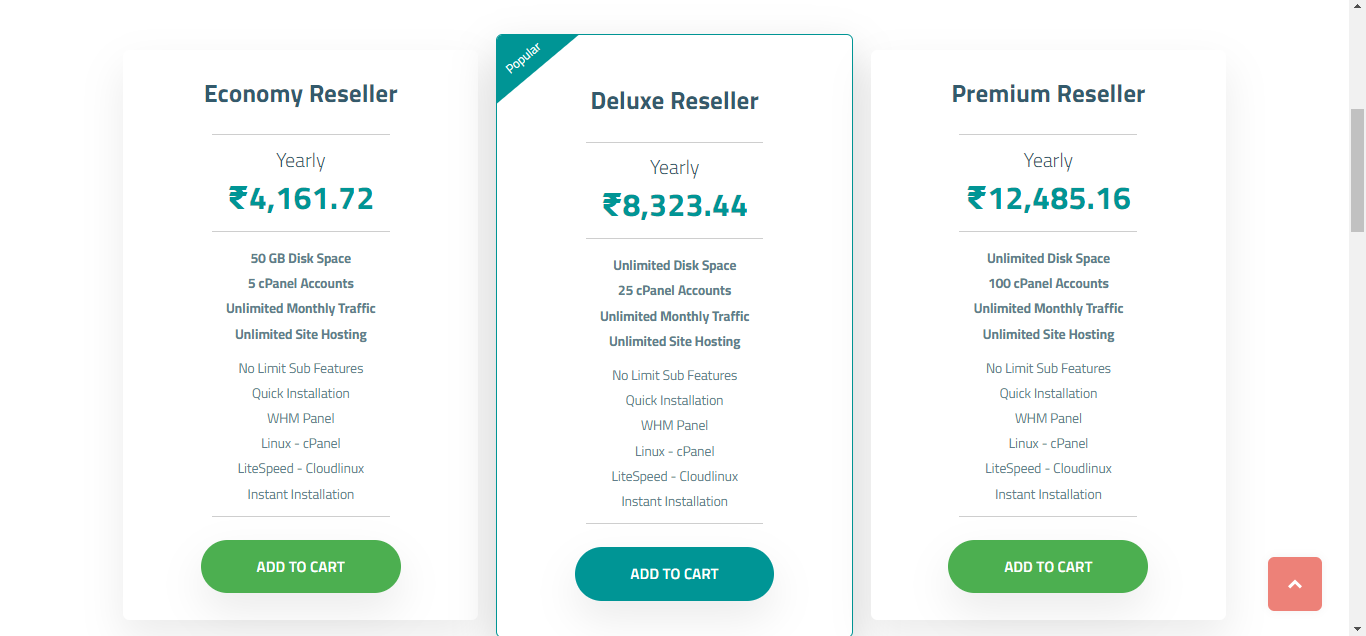Click Unlimited Disk Space under Deluxe Reseller
Screen dimensions: 1366x636
pyautogui.click(x=674, y=265)
